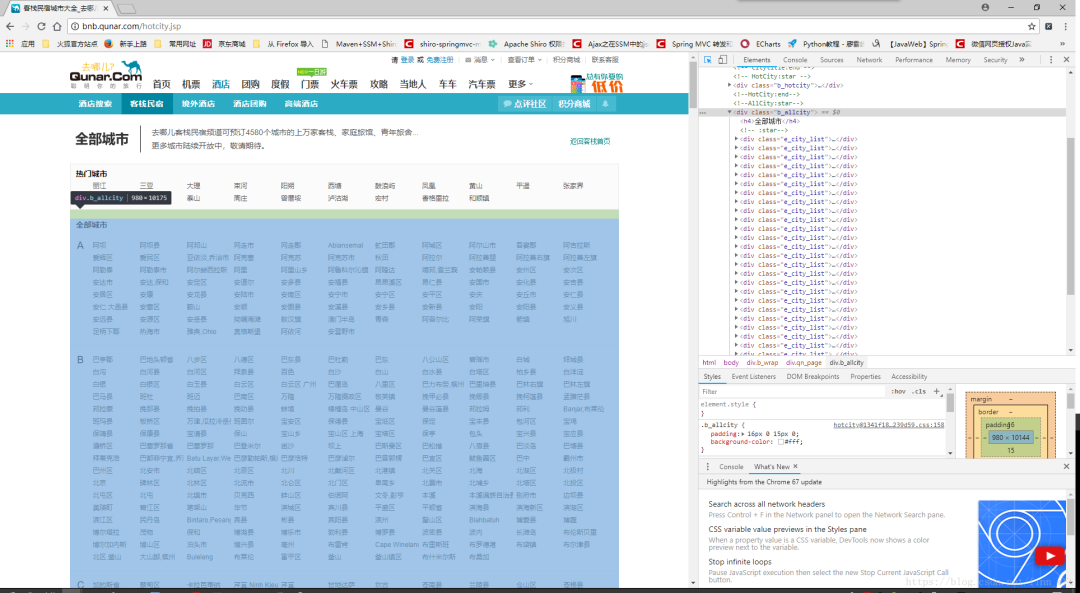The image size is (1080, 593).
Task: Add new style rule with plus icon
Action: (937, 391)
